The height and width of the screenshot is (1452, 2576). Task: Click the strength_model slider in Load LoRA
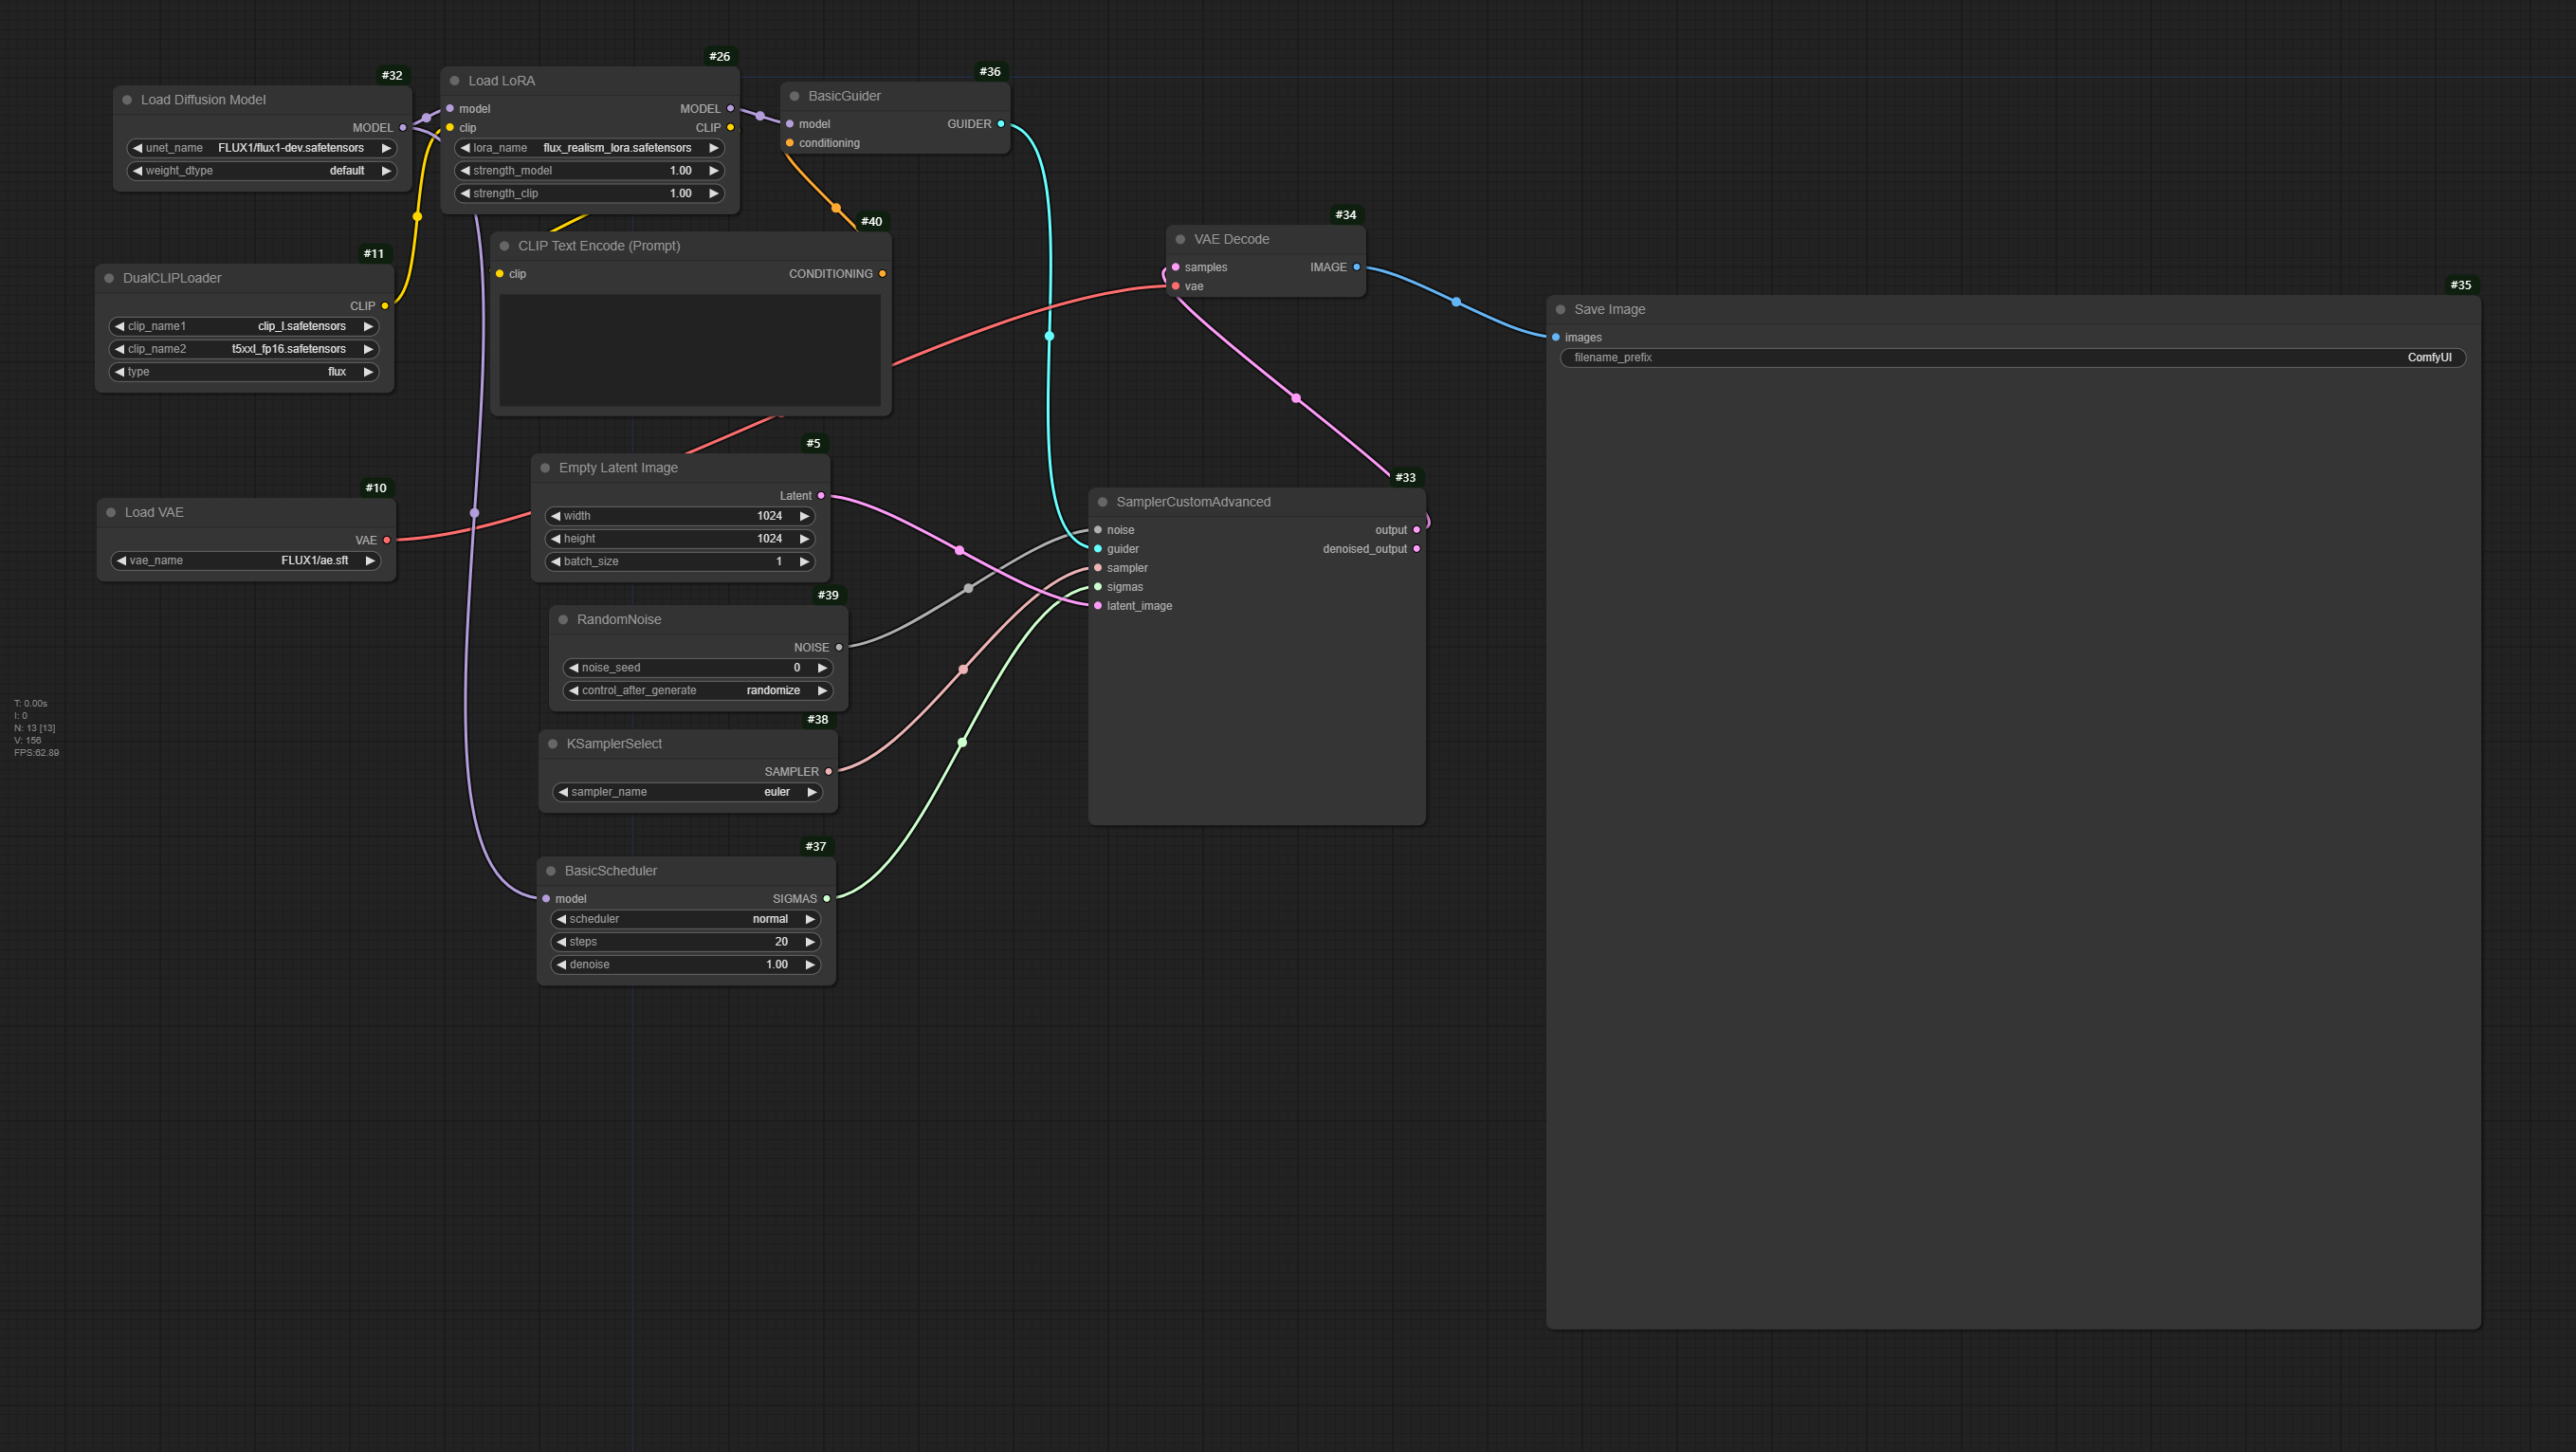pyautogui.click(x=589, y=171)
